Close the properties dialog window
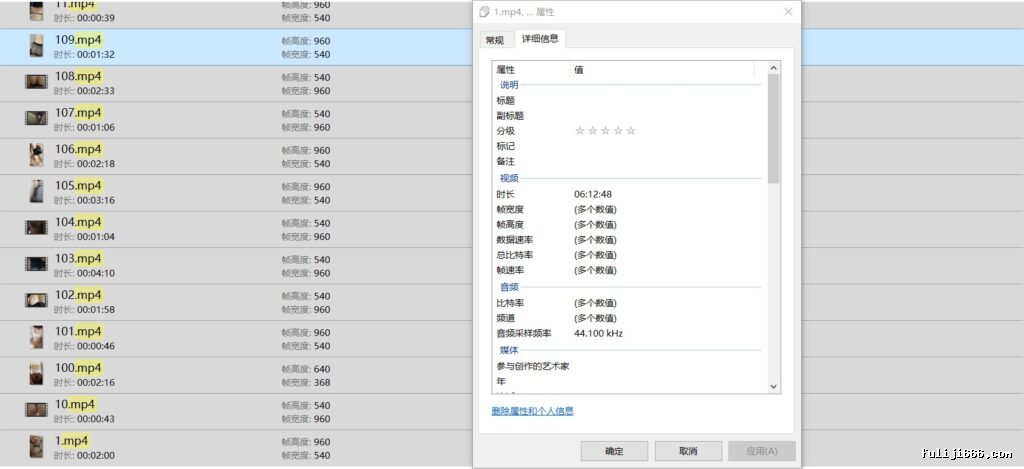1024x469 pixels. pos(788,12)
